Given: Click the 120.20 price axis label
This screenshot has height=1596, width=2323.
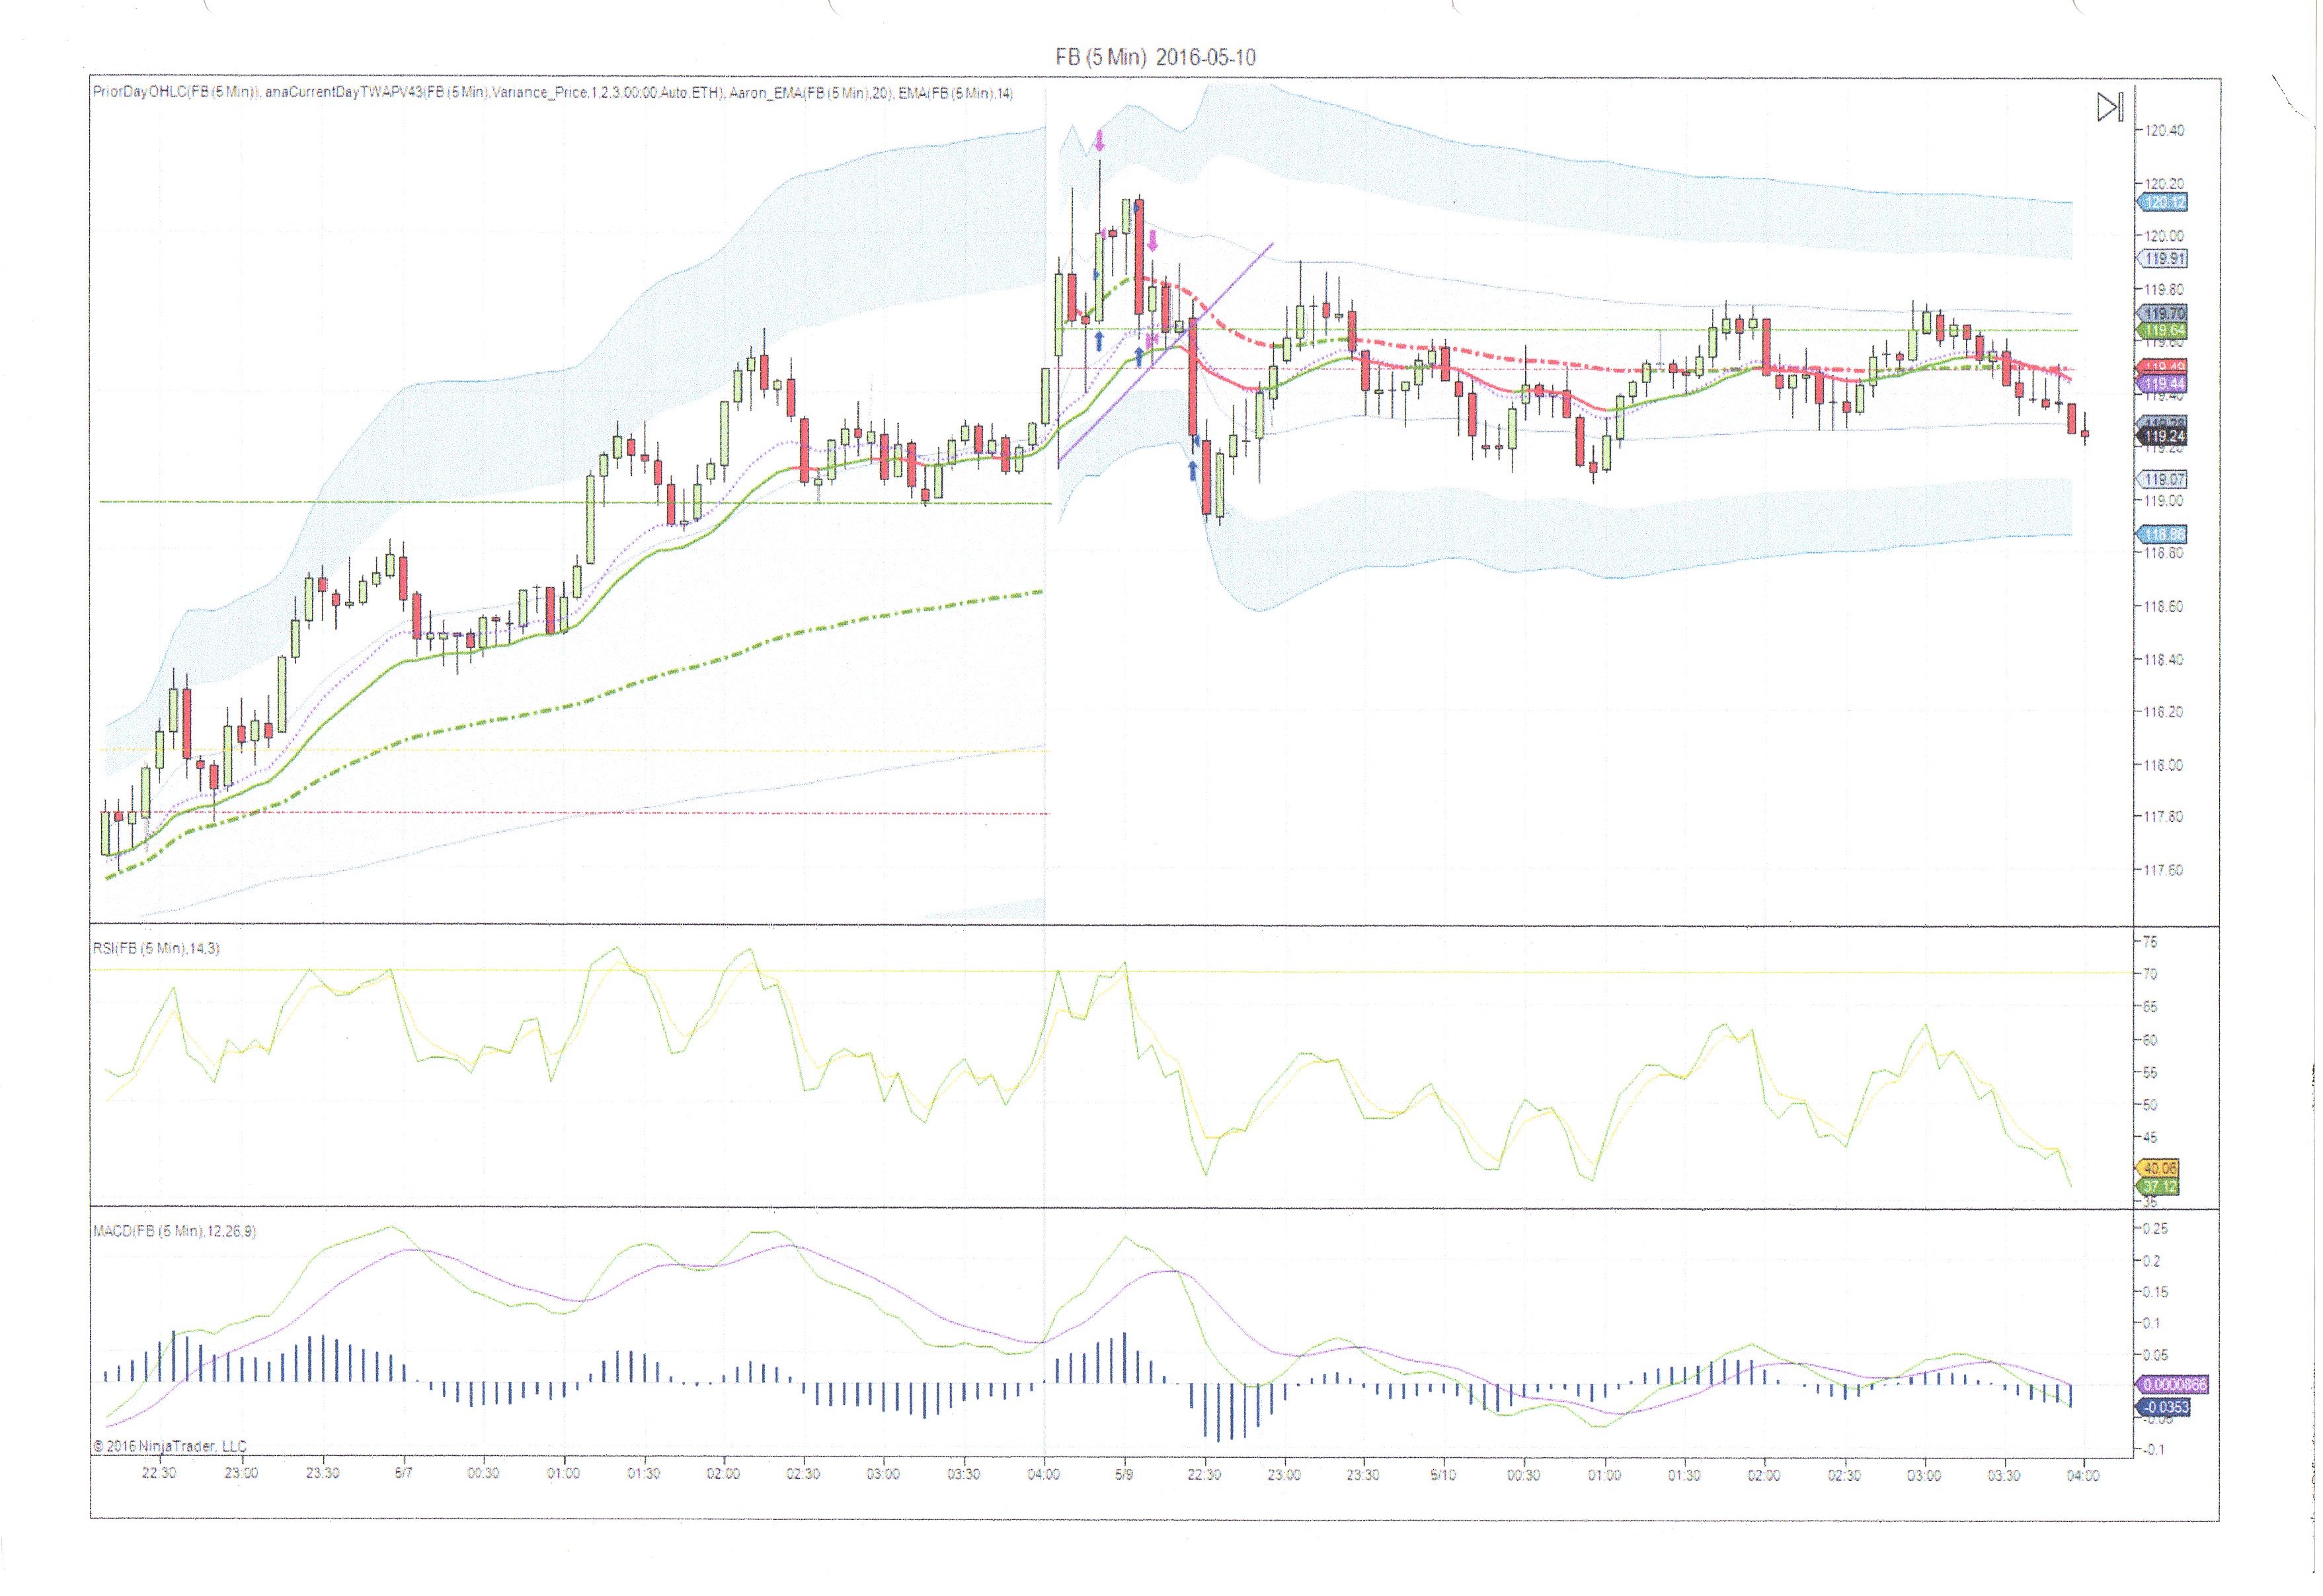Looking at the screenshot, I should [x=2164, y=184].
